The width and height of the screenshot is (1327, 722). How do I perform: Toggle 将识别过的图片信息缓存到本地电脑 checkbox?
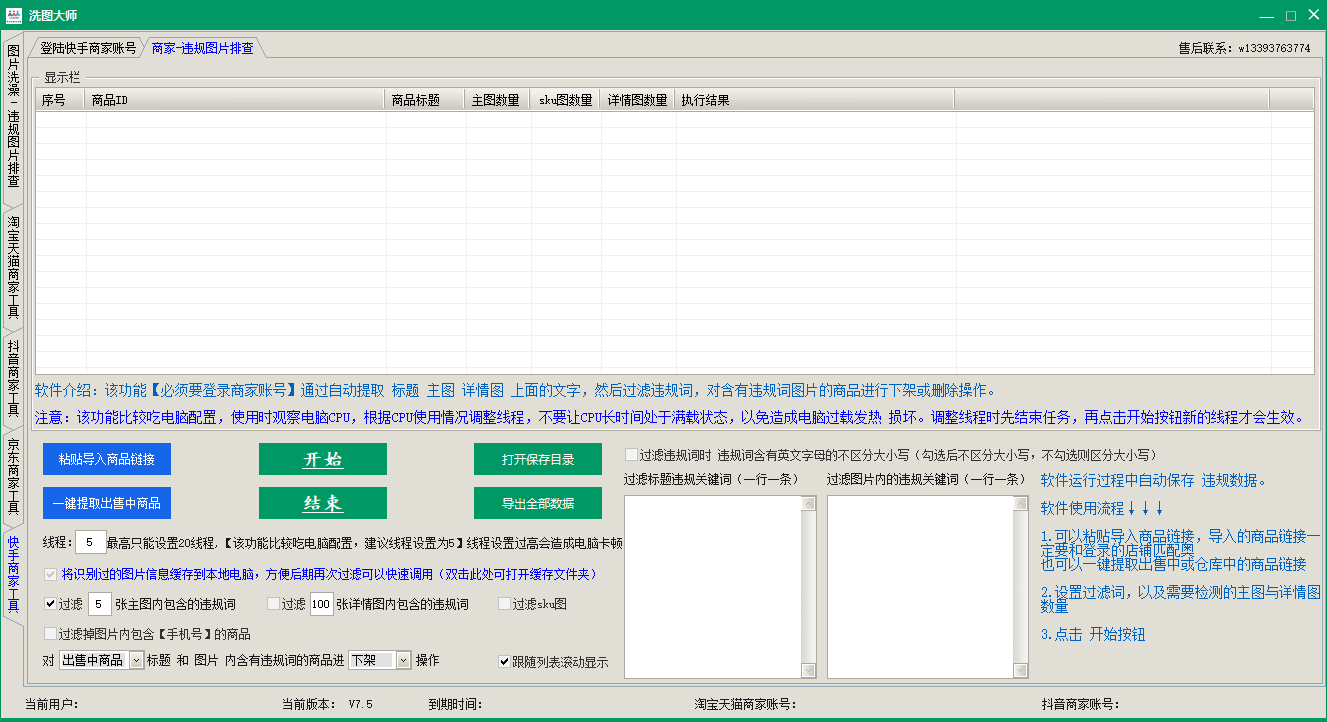[51, 575]
